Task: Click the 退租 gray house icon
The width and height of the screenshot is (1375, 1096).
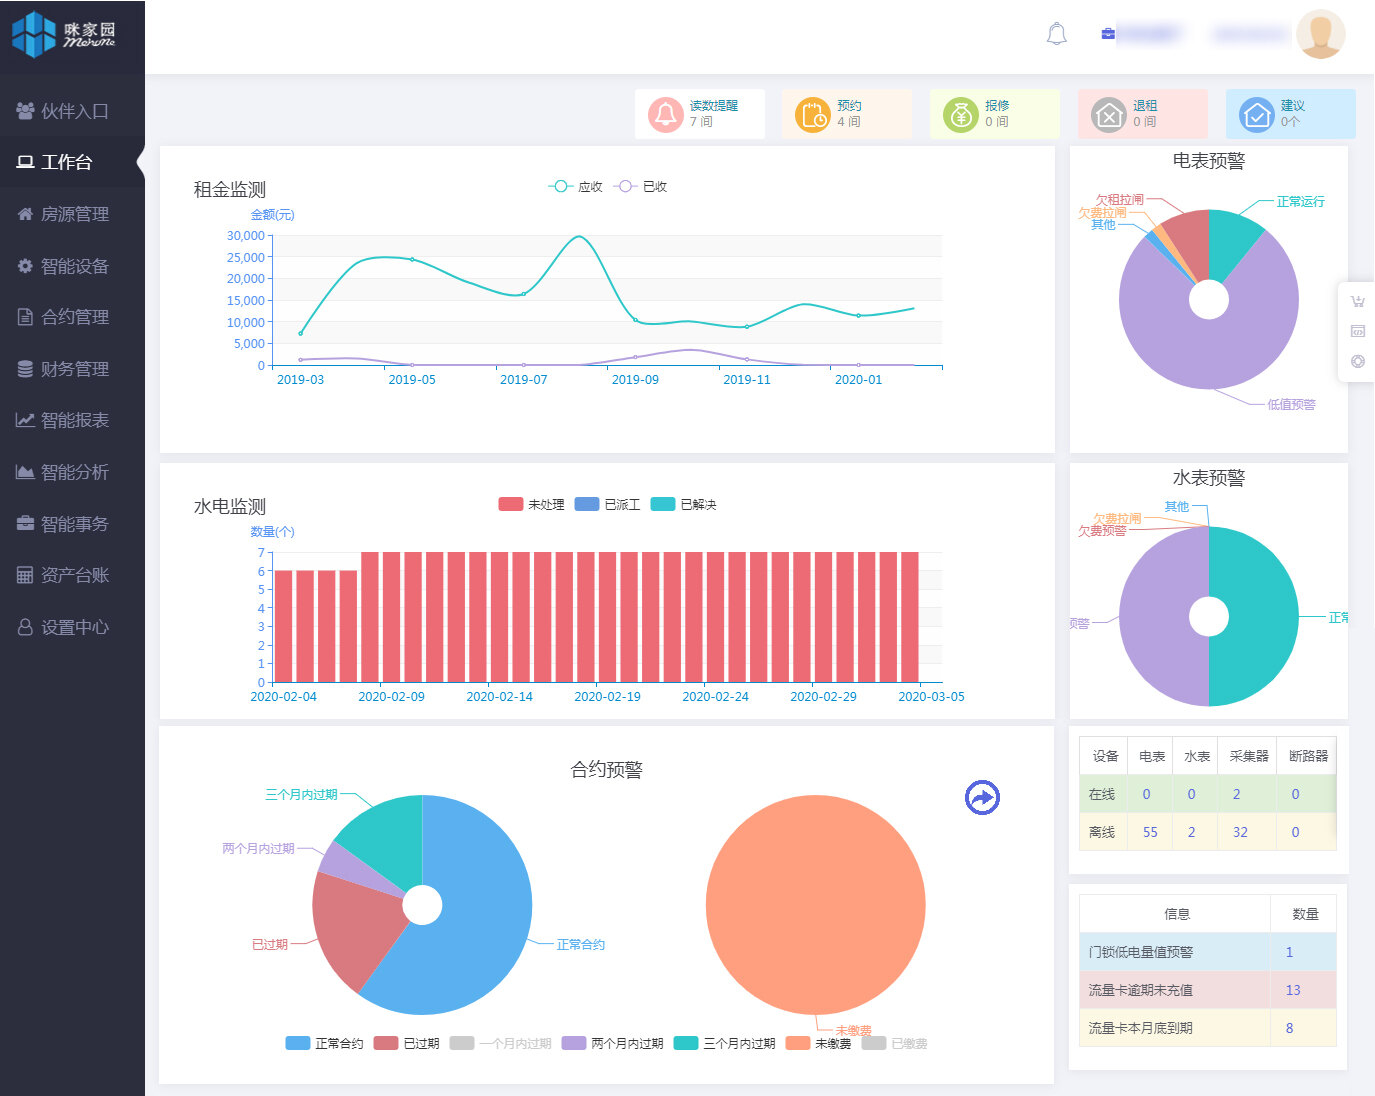Action: point(1109,114)
